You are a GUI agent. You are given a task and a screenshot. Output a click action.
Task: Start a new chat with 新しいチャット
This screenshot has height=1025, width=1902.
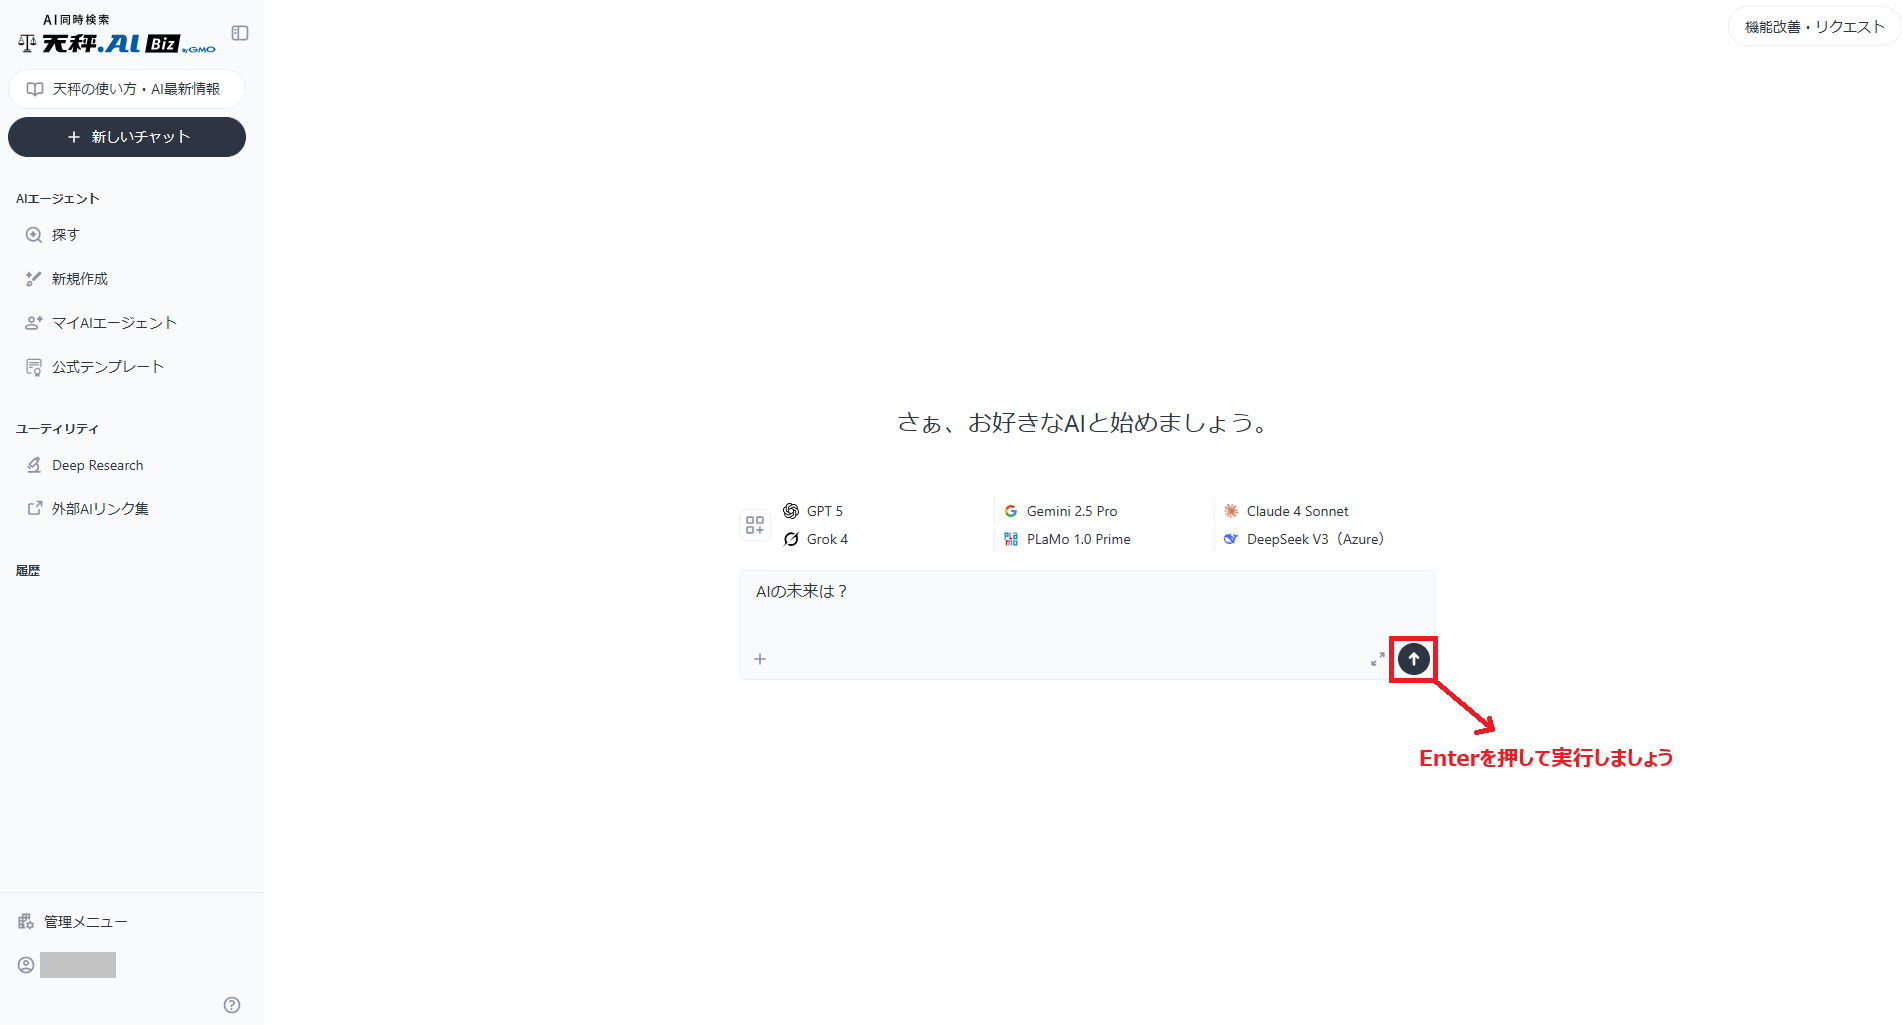pyautogui.click(x=127, y=137)
